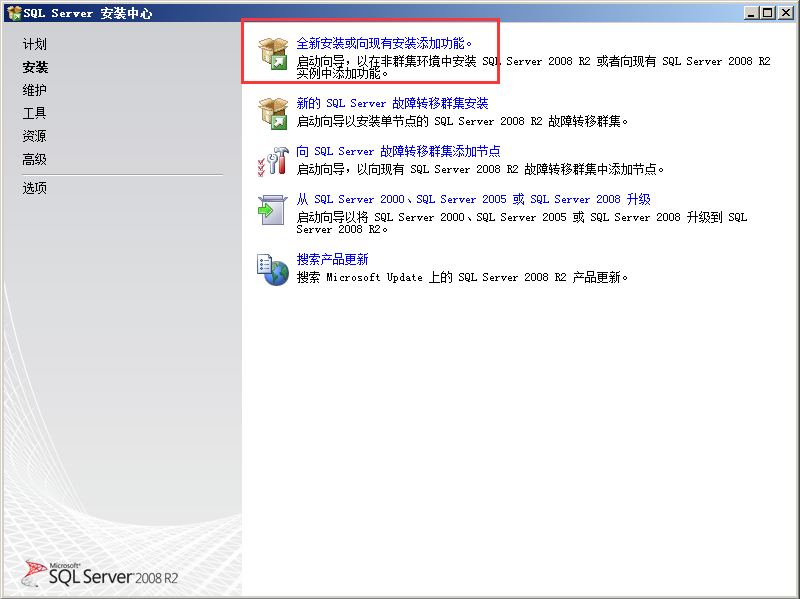The height and width of the screenshot is (599, 800).
Task: Minimize the SQL Server 安装中心 window
Action: click(x=751, y=13)
